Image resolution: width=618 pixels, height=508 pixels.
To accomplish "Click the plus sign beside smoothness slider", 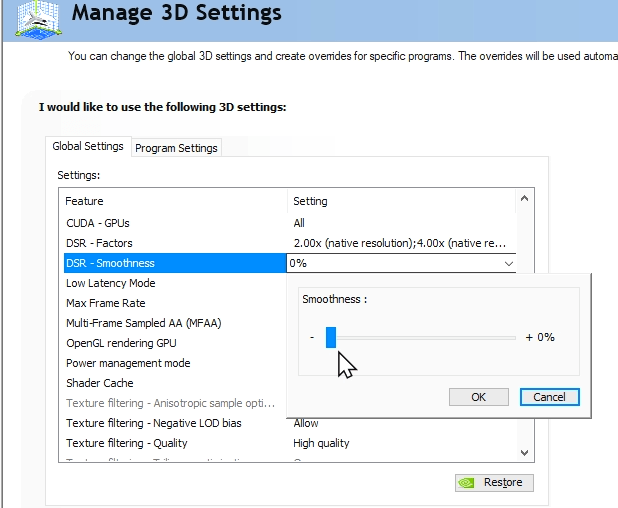I will (x=529, y=337).
